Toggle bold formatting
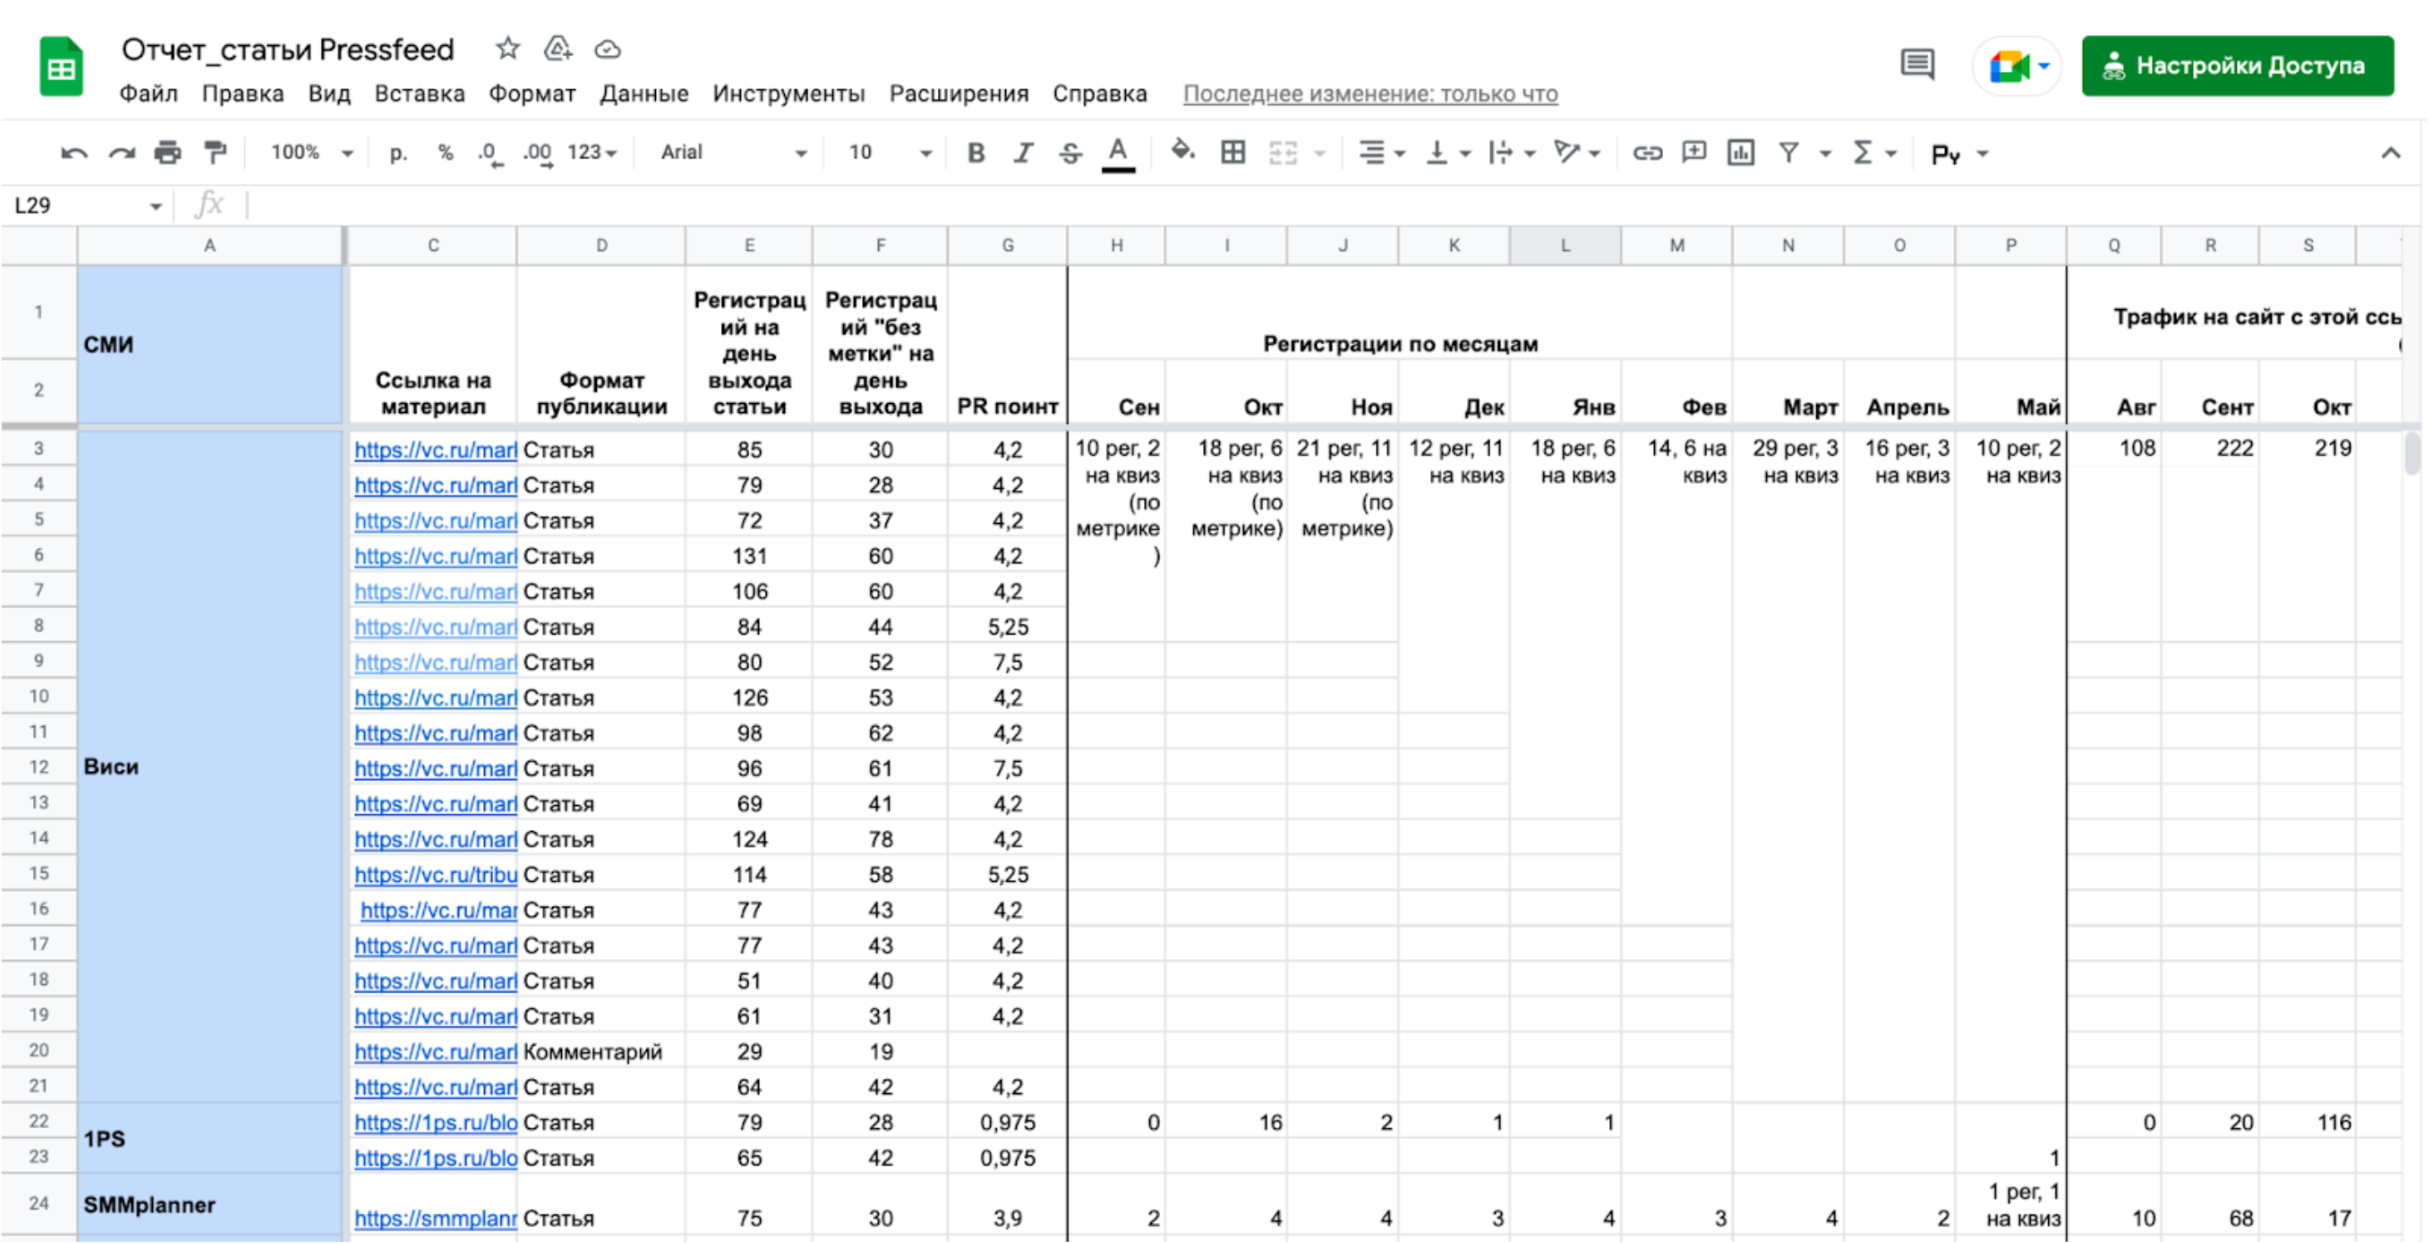This screenshot has height=1244, width=2430. 976,153
